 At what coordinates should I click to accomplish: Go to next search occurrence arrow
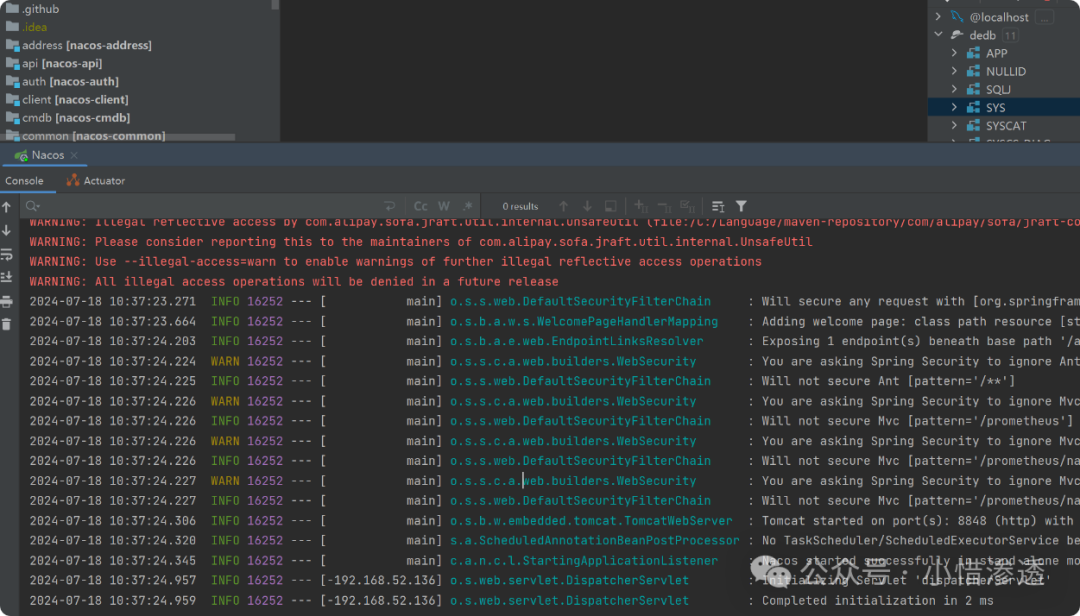(587, 206)
